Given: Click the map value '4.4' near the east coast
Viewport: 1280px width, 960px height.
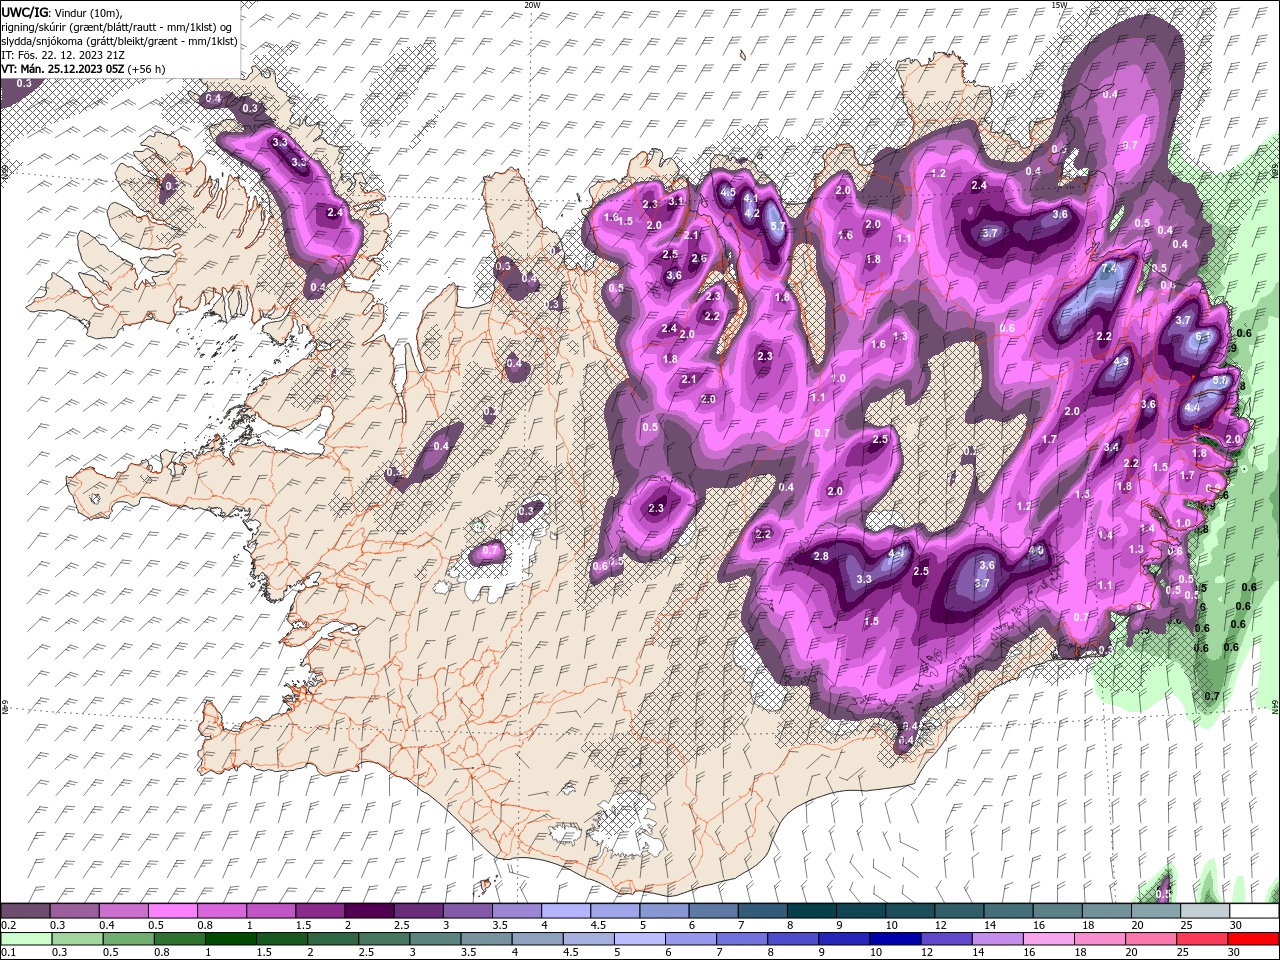Looking at the screenshot, I should coord(1192,409).
